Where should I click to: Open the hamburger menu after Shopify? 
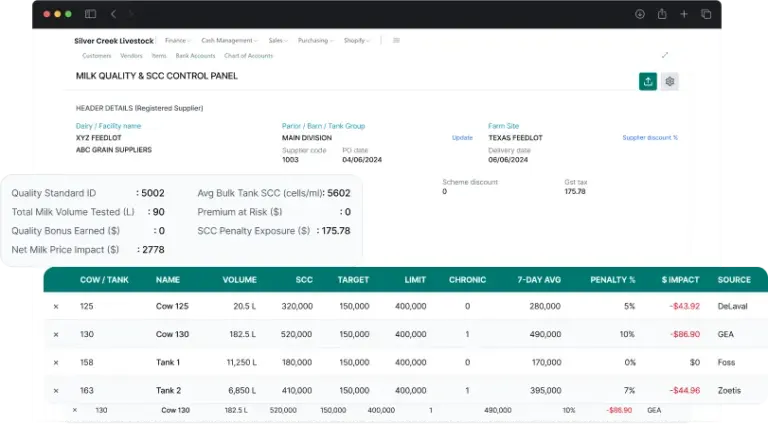[396, 41]
